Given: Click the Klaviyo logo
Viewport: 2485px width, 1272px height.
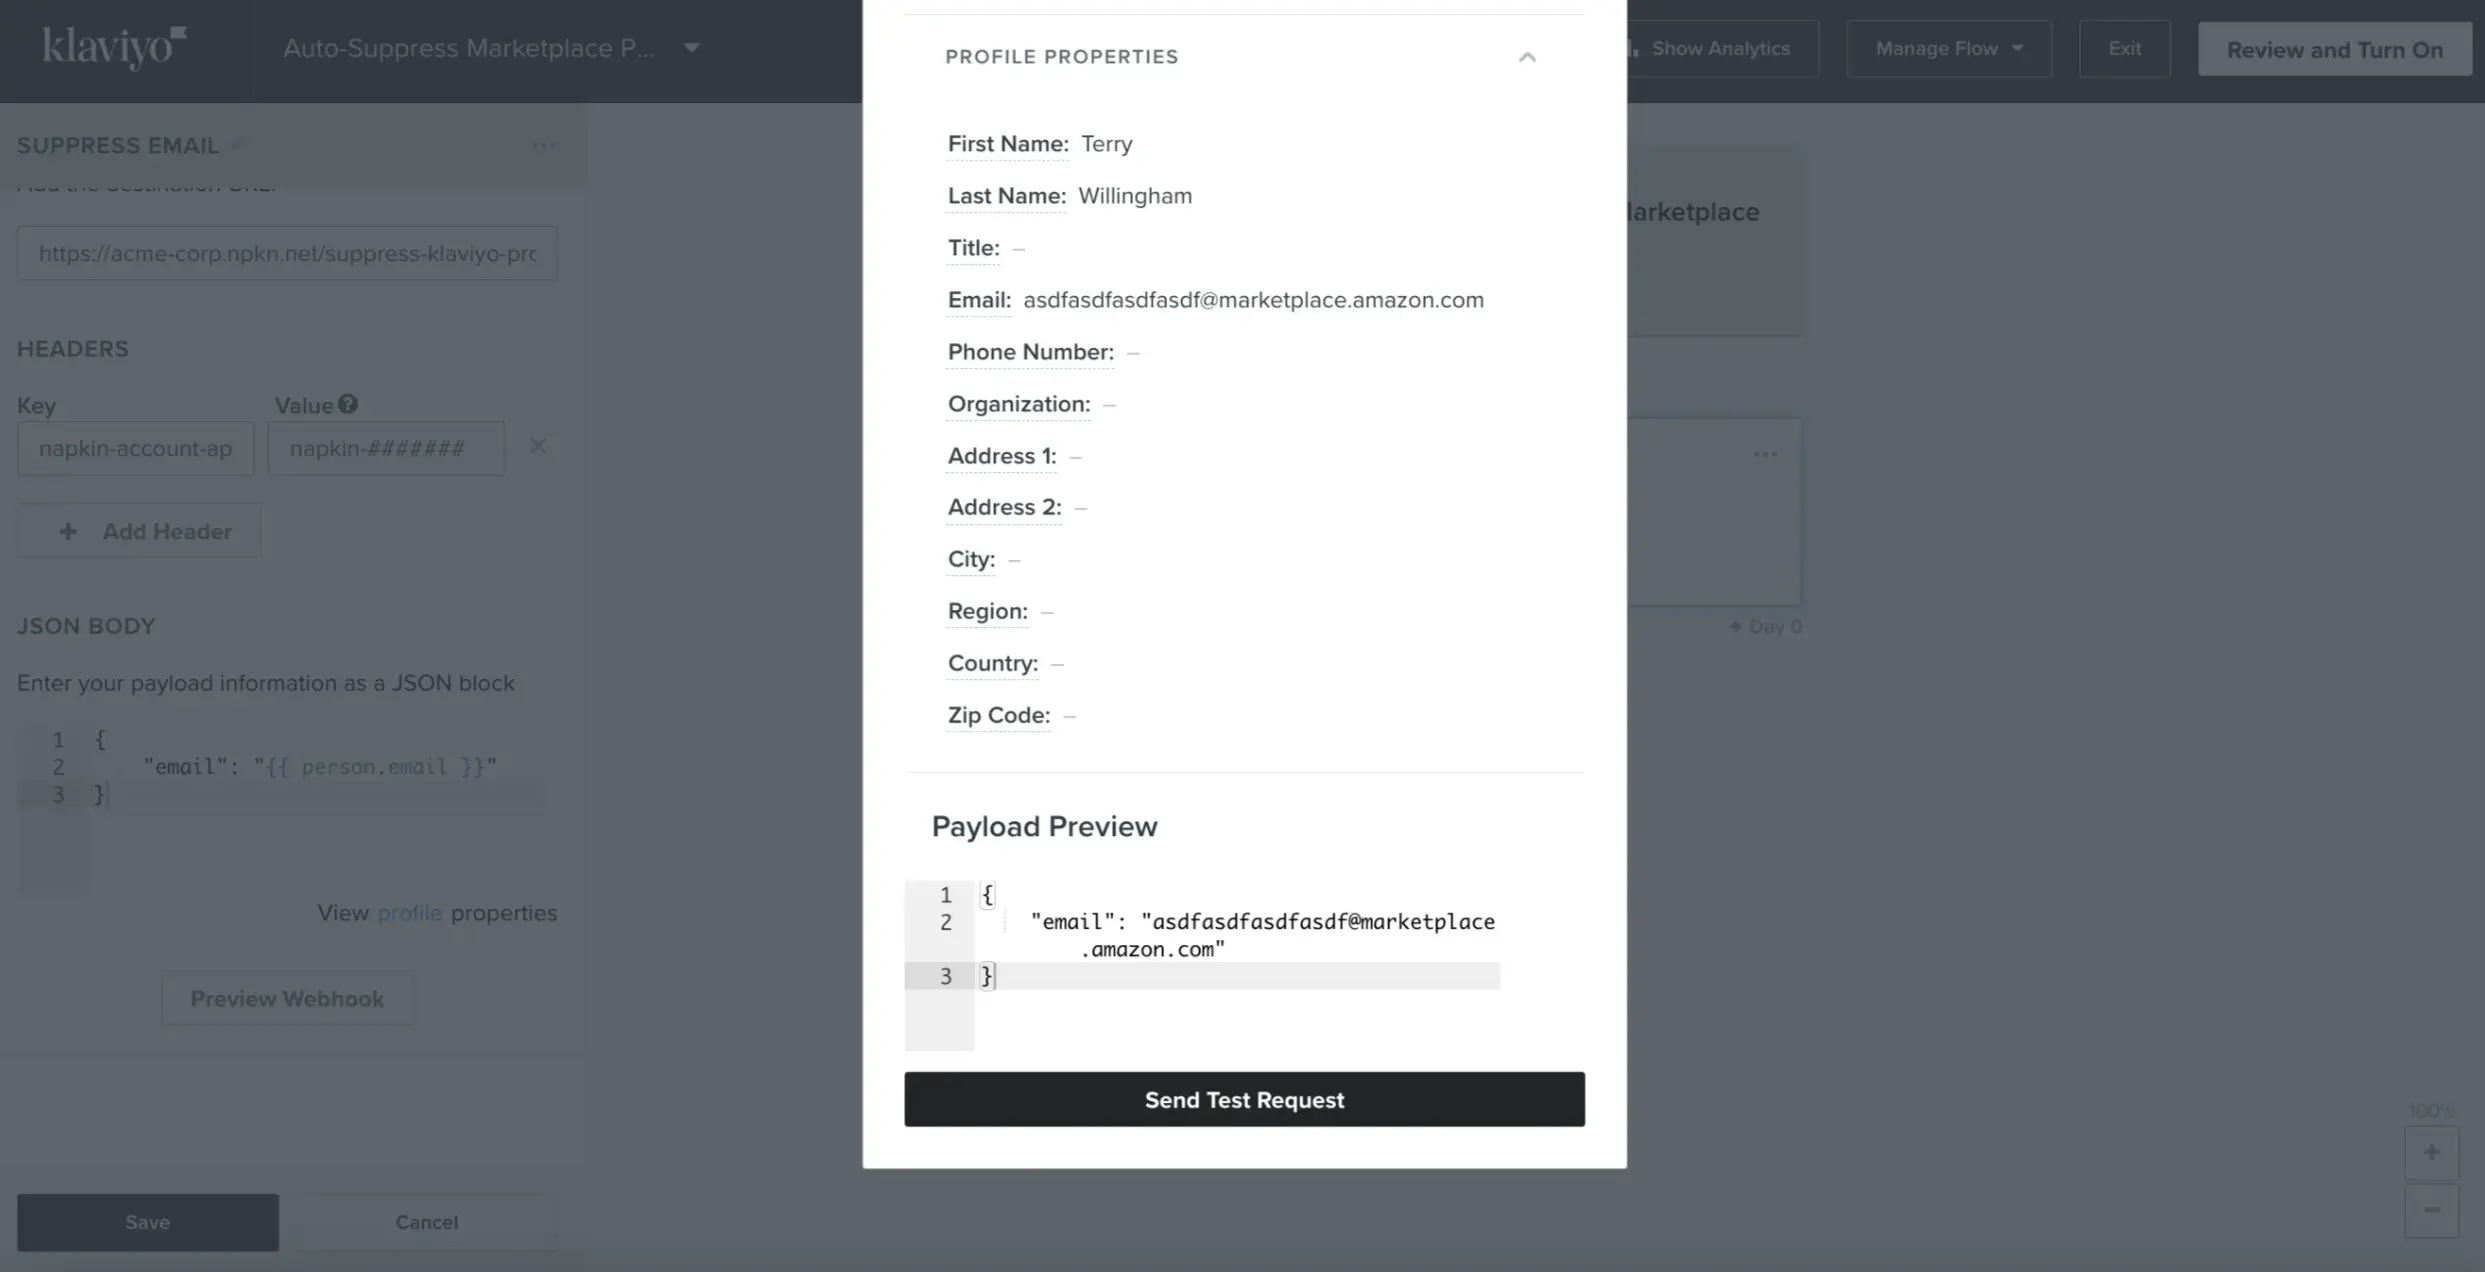Looking at the screenshot, I should 113,47.
